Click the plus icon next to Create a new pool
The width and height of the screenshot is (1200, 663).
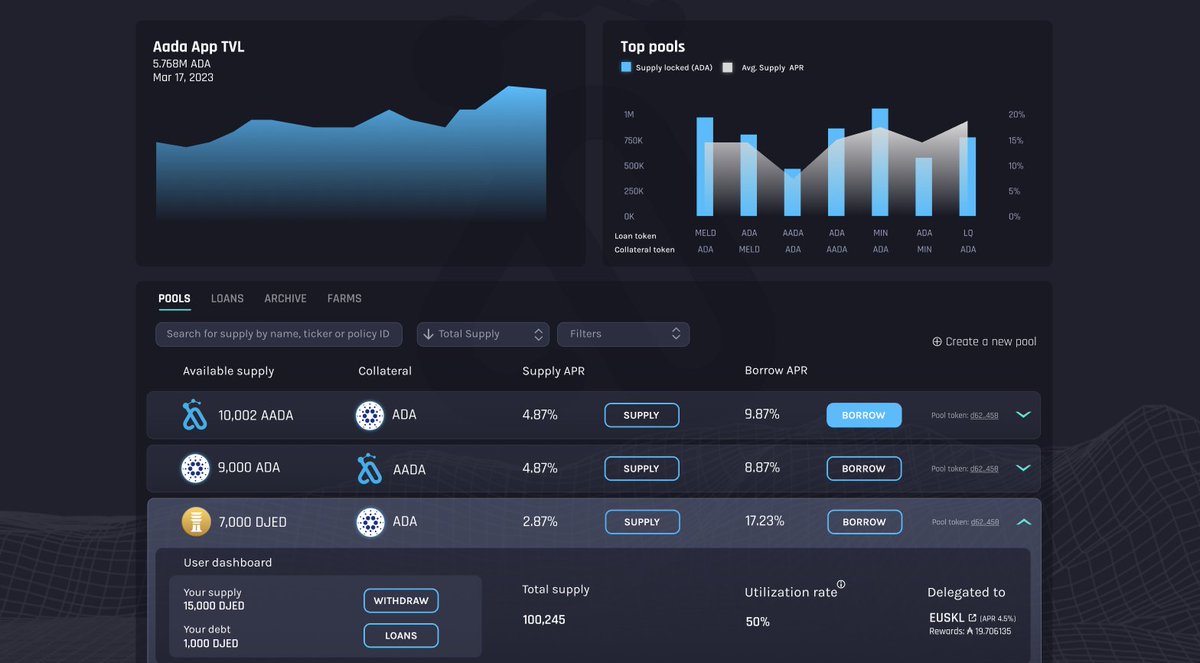936,341
